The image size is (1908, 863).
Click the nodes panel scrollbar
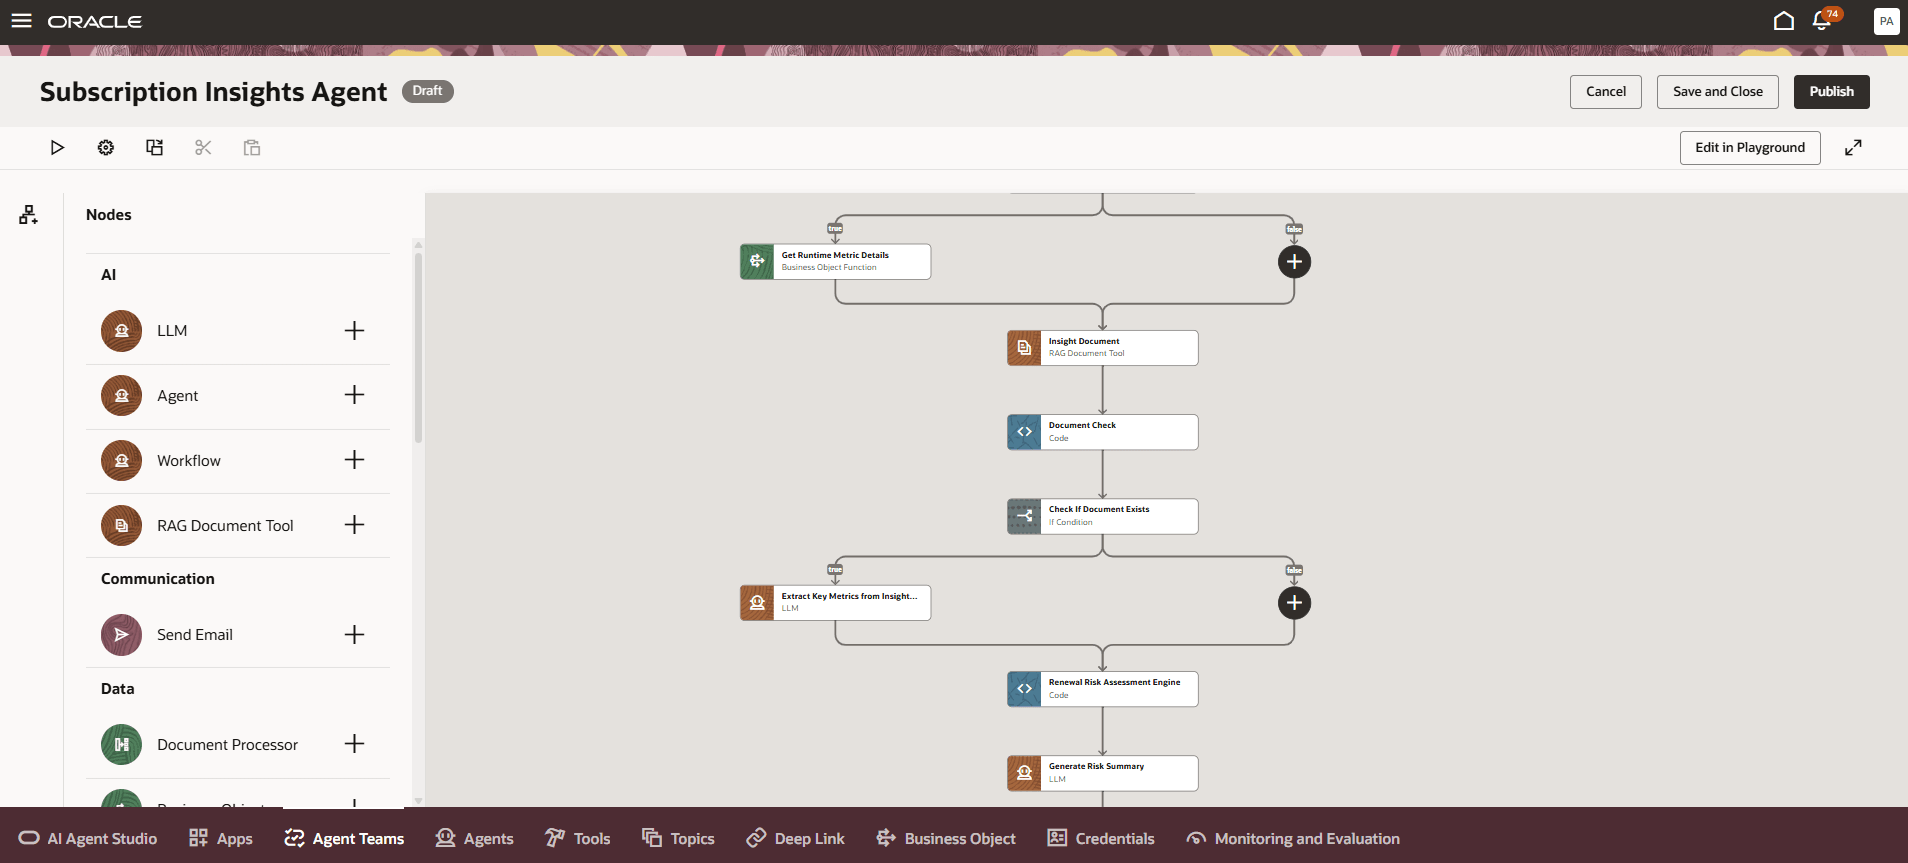[418, 348]
